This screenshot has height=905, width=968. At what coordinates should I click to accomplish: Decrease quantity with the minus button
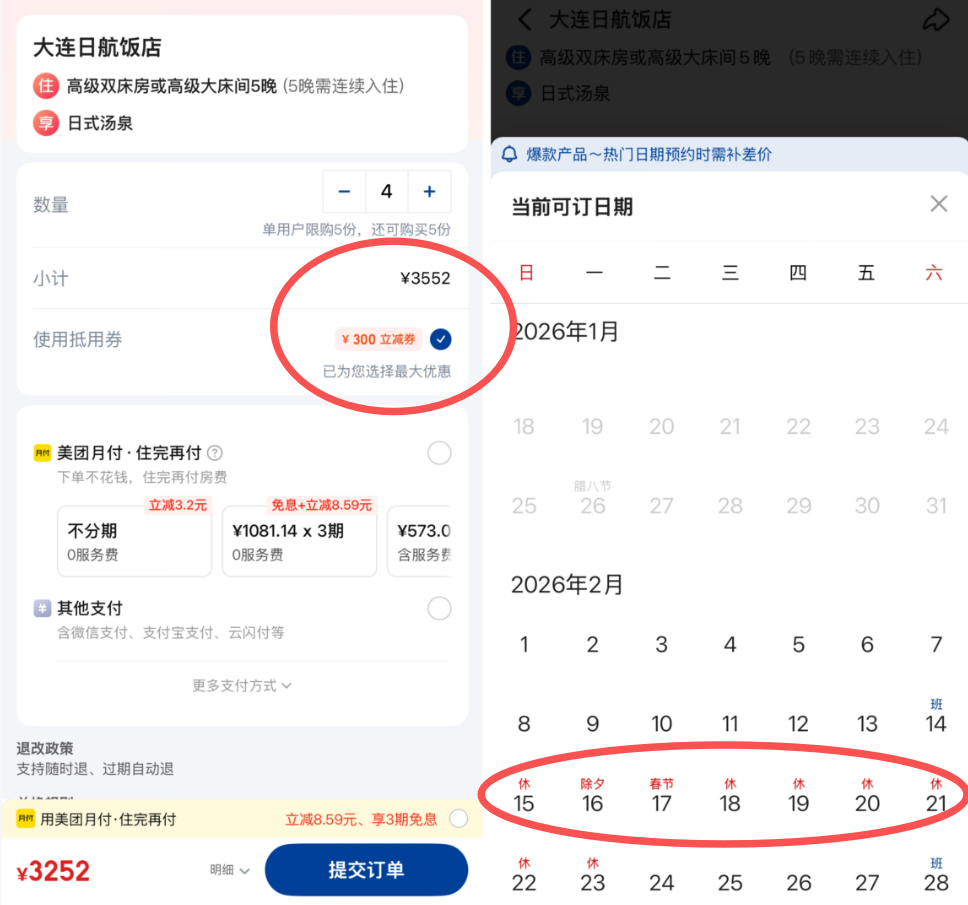click(344, 191)
